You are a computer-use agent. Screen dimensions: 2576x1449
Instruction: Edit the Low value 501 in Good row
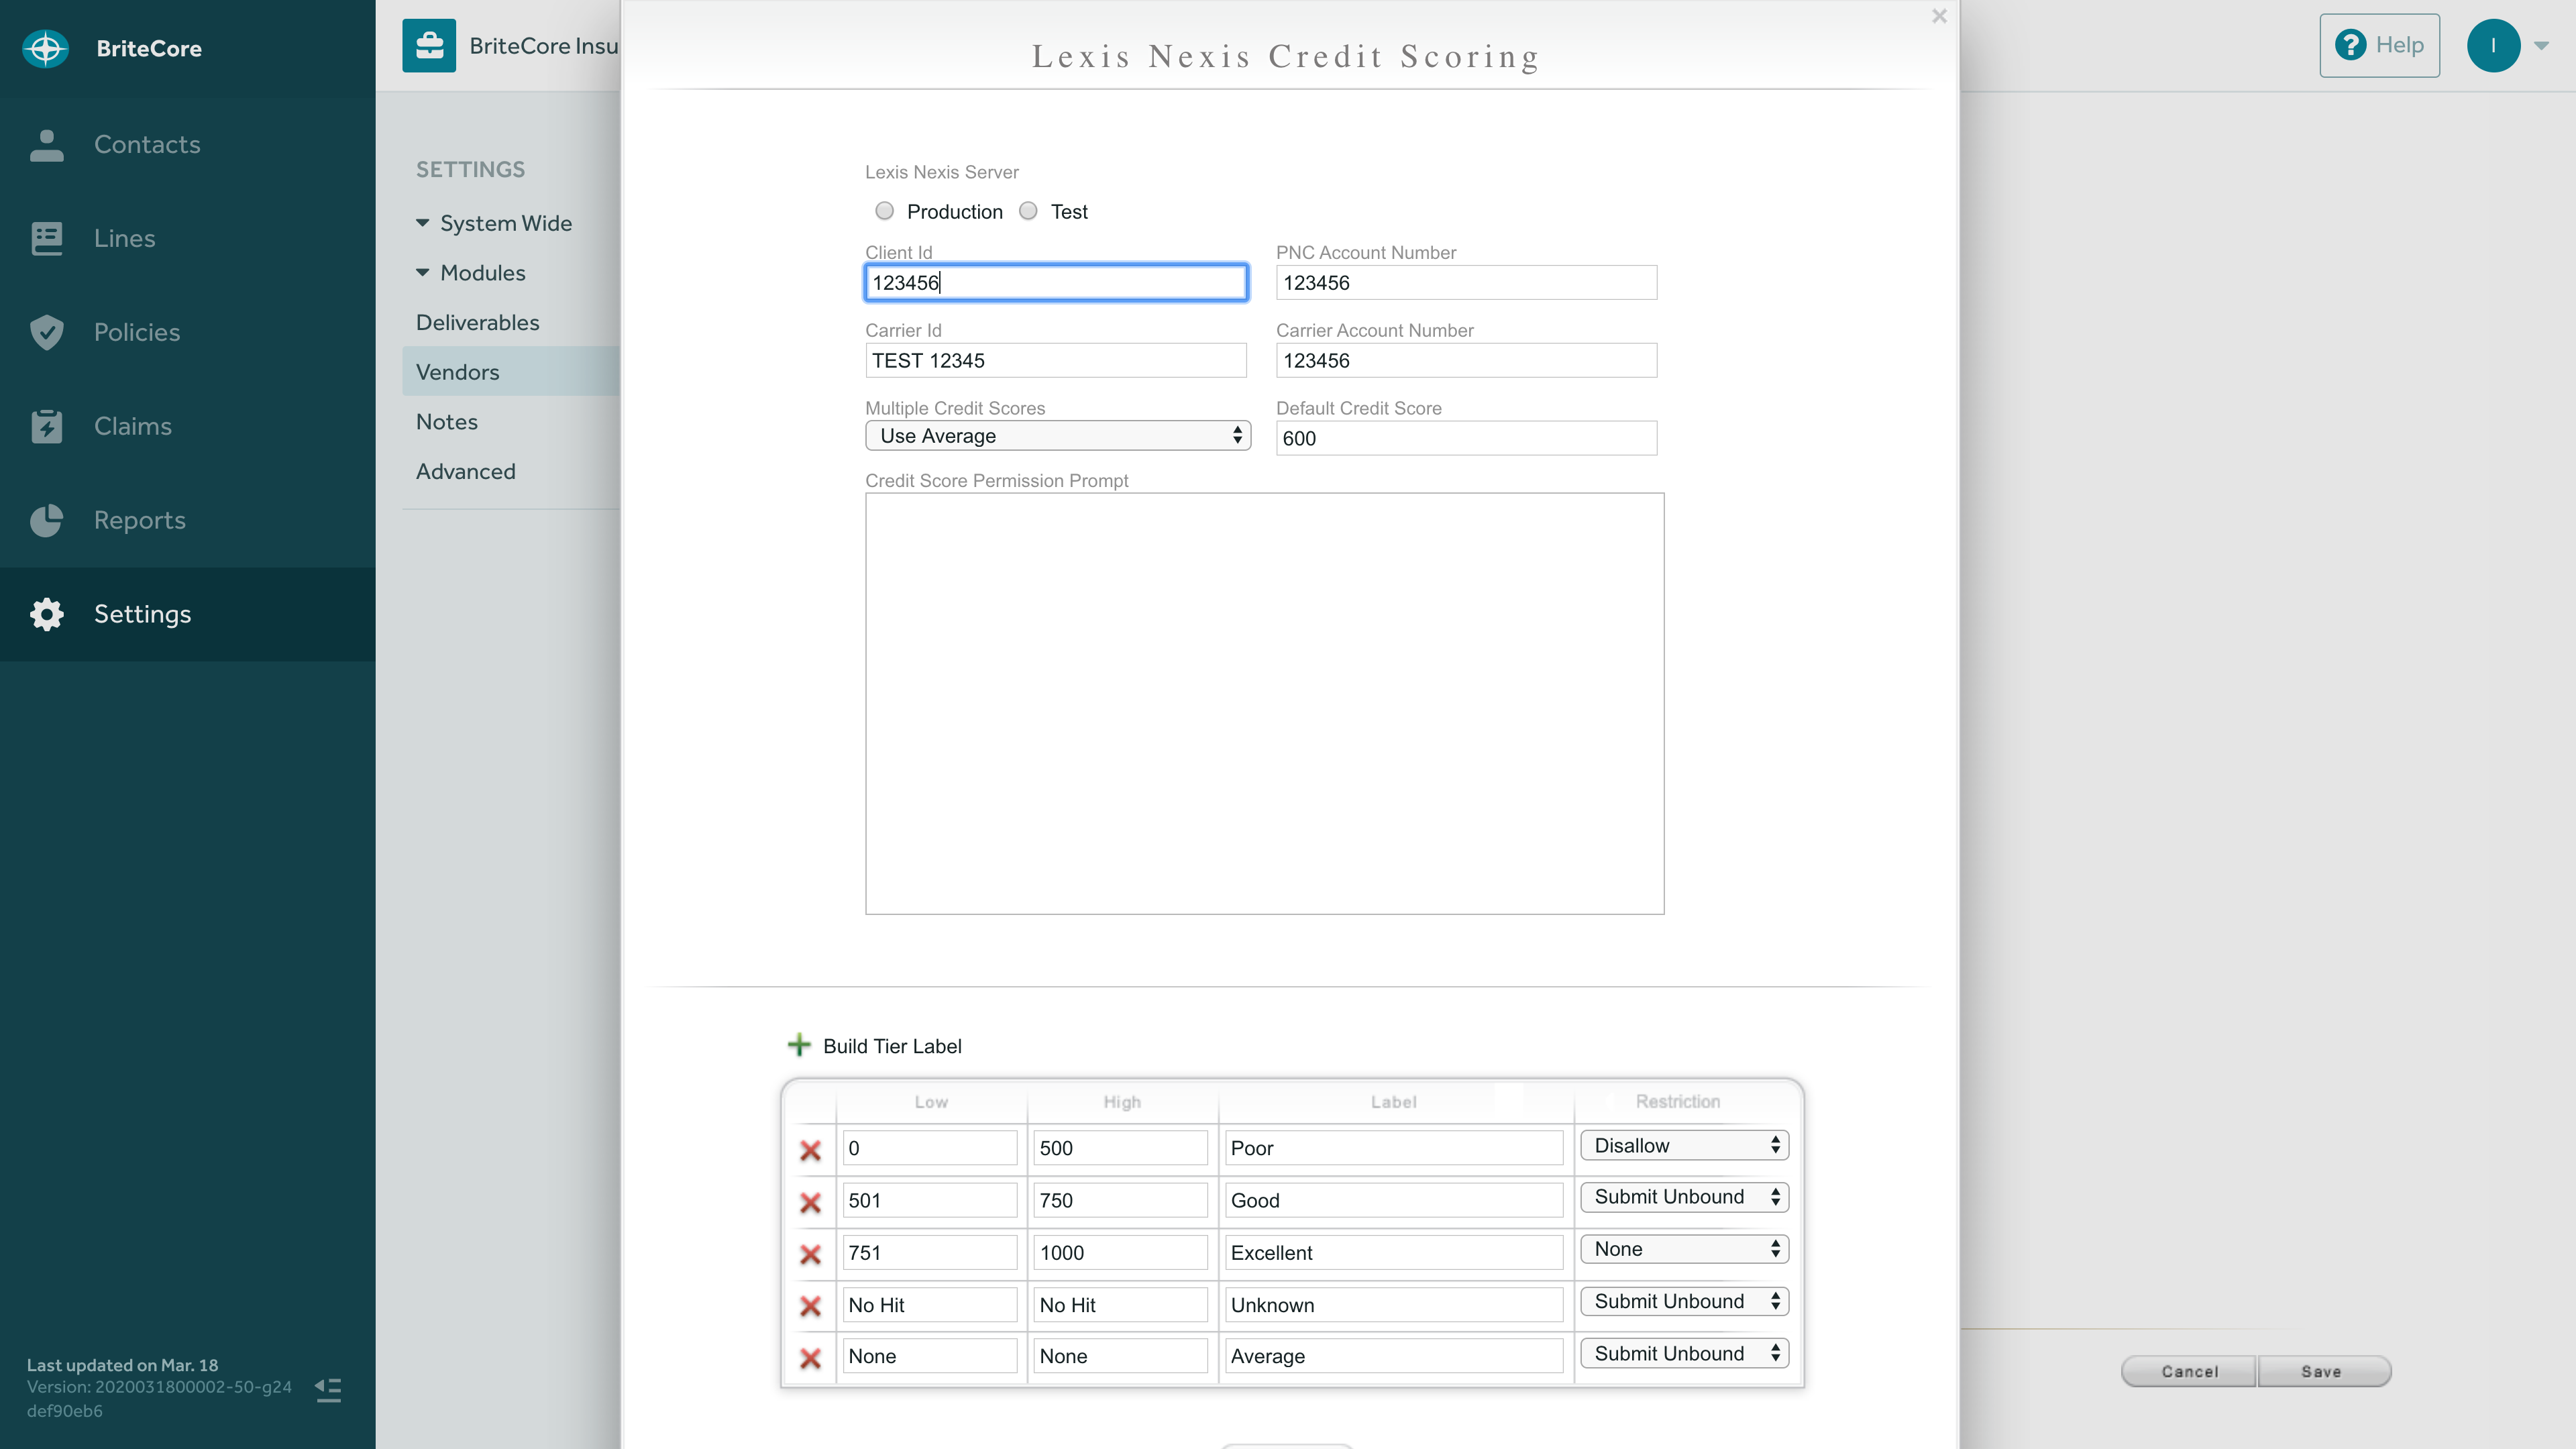[929, 1200]
